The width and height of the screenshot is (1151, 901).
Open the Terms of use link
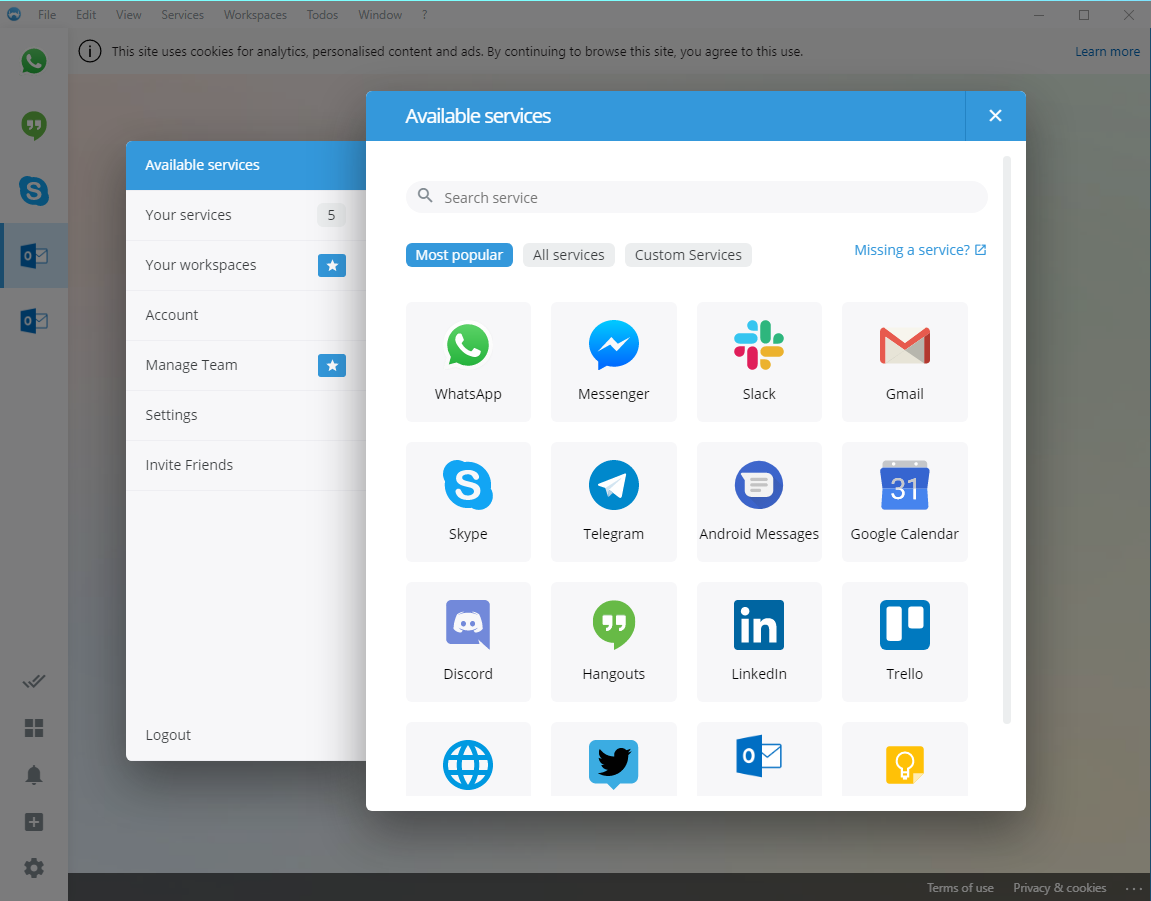coord(960,888)
